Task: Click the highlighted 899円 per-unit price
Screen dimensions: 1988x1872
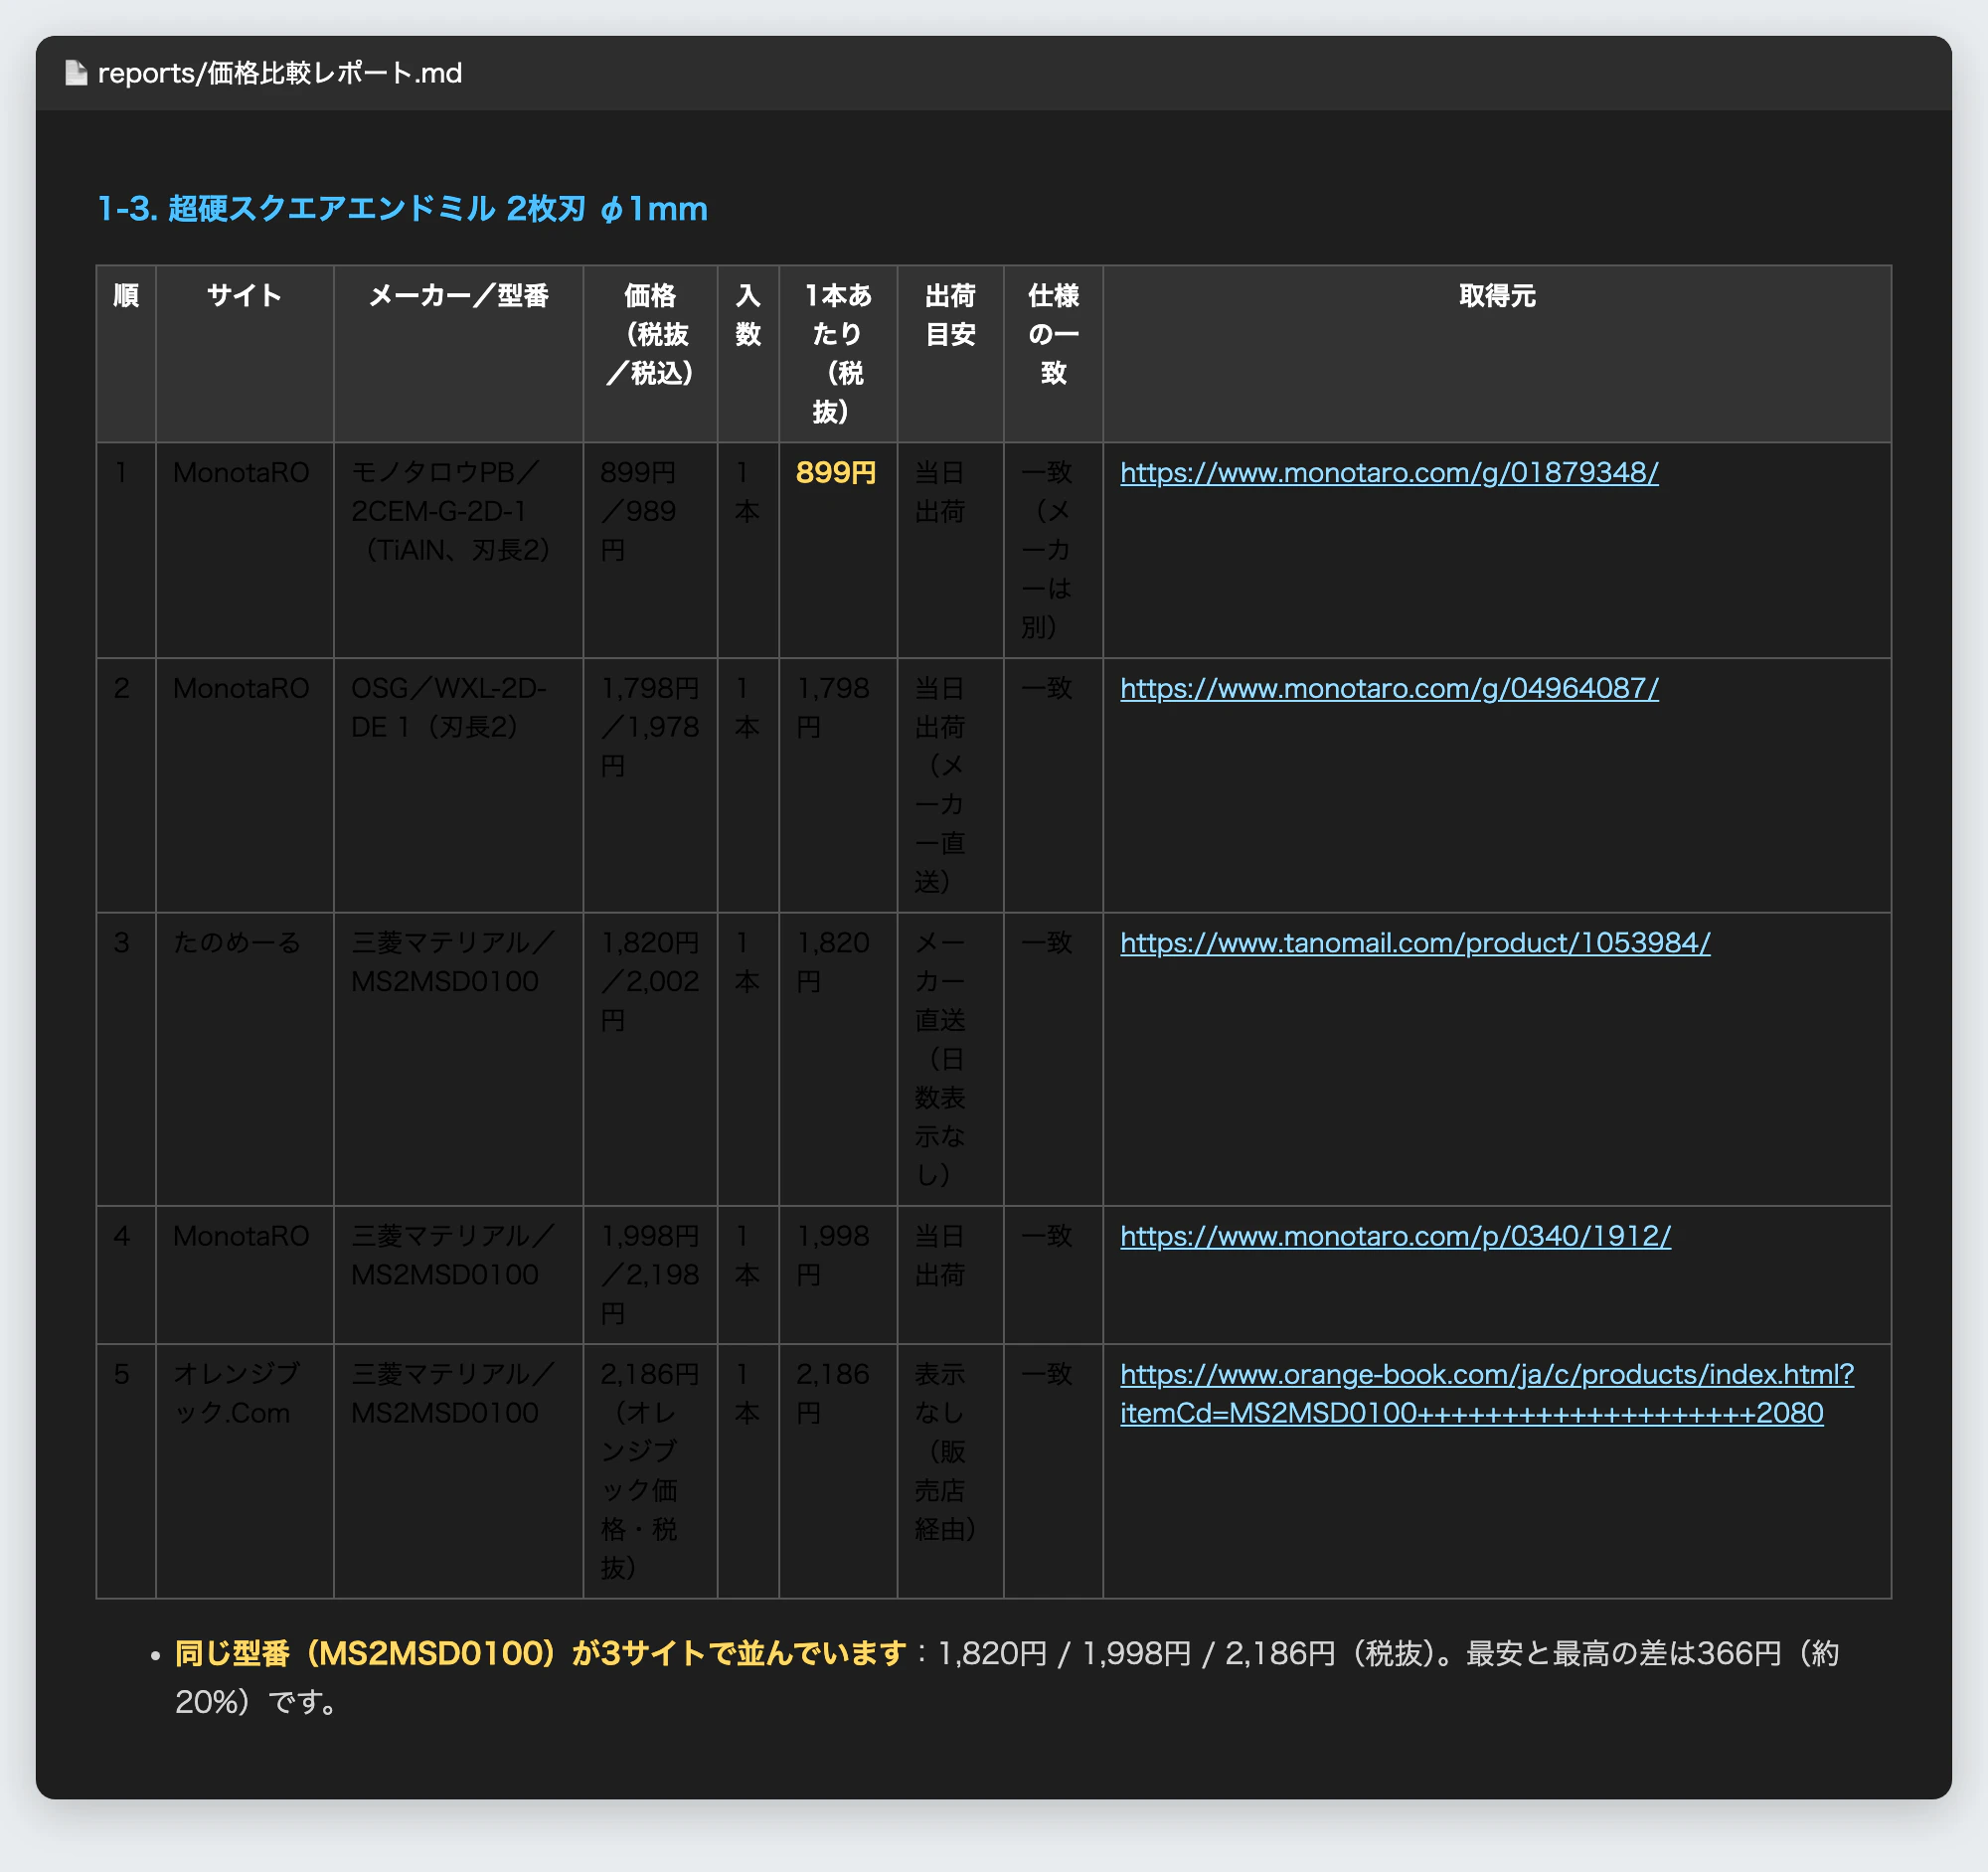Action: (836, 472)
